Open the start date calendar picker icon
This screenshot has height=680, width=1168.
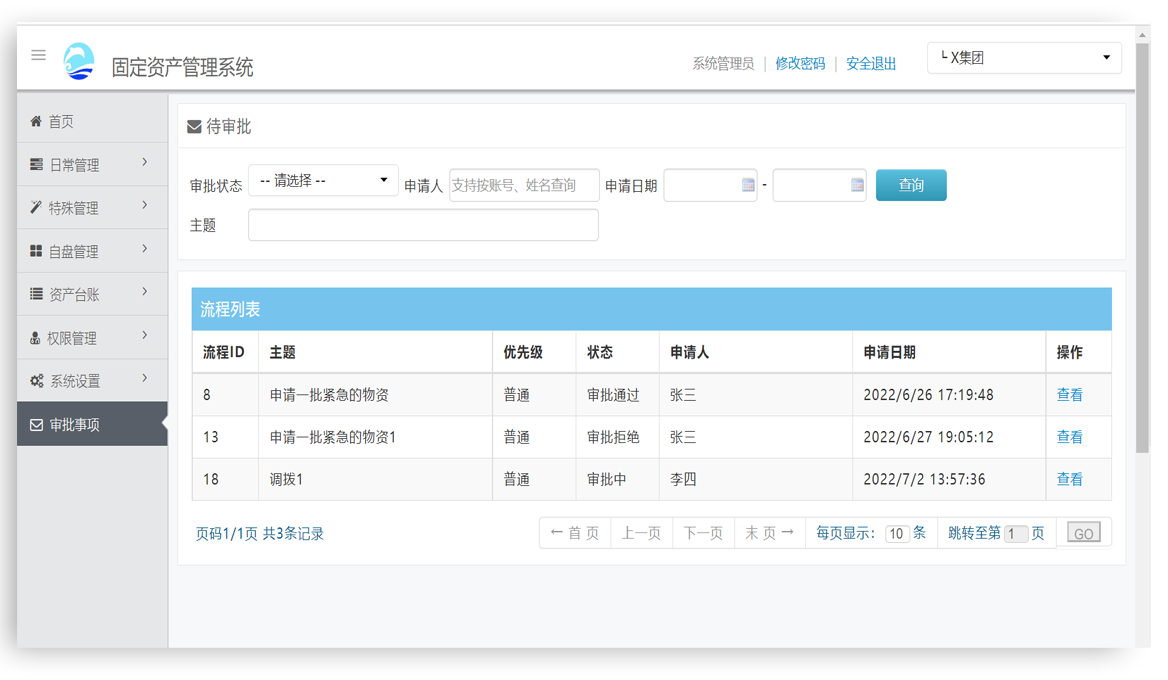click(x=745, y=185)
